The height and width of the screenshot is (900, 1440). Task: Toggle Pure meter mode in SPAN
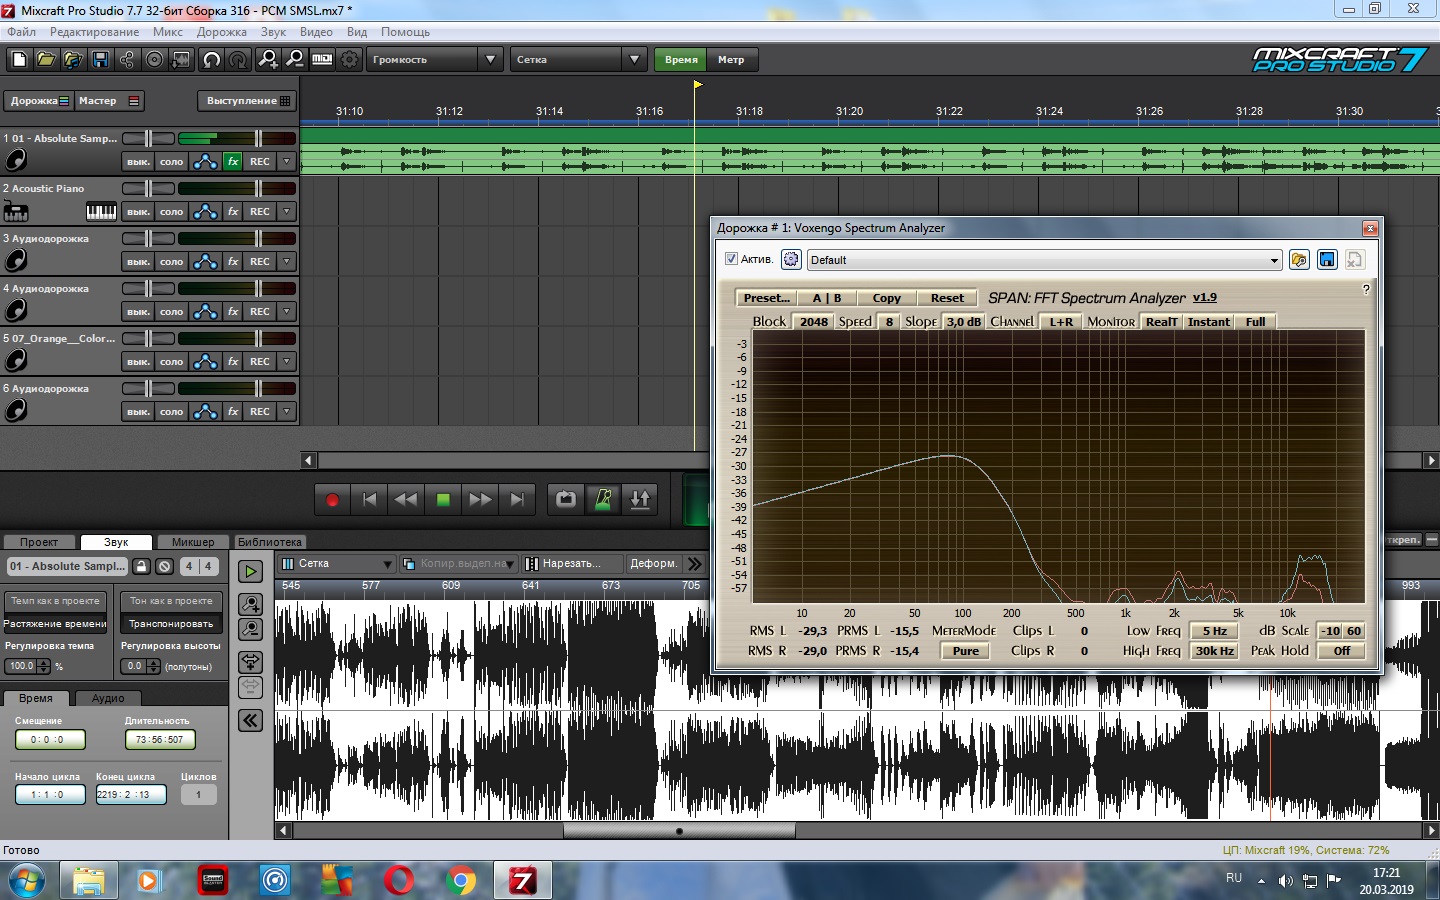click(x=966, y=651)
